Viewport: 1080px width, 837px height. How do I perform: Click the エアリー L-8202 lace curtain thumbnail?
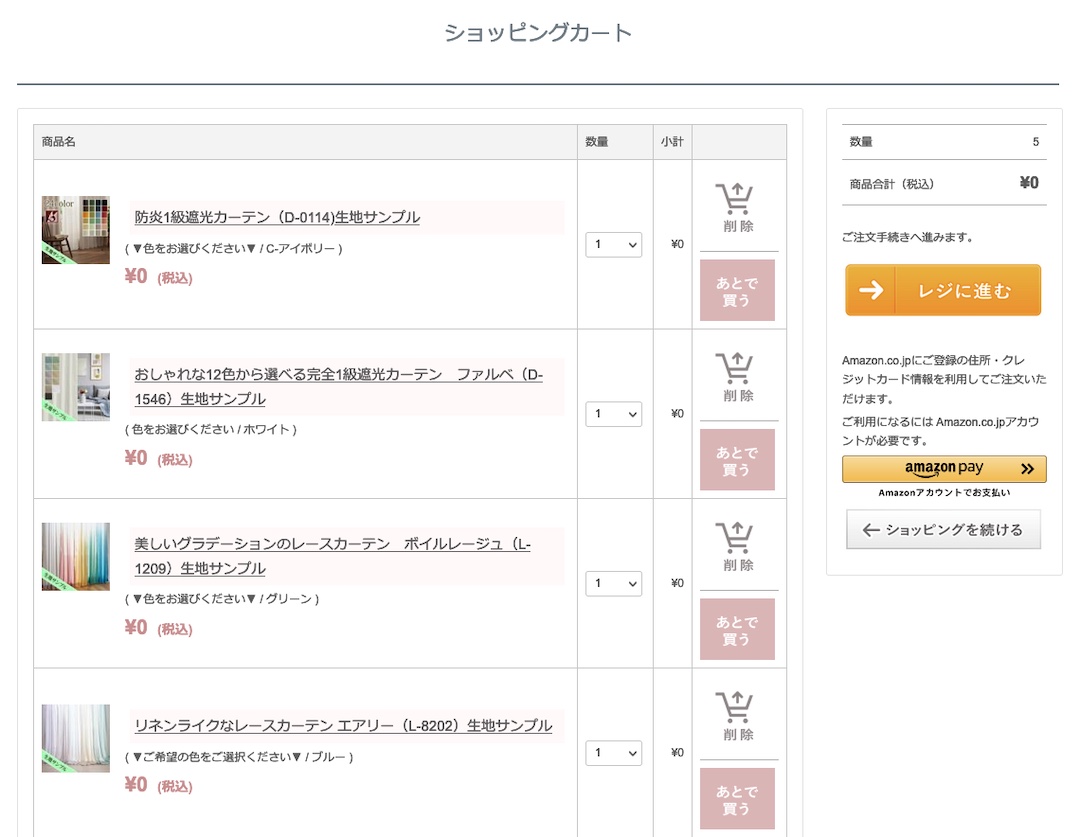click(76, 738)
